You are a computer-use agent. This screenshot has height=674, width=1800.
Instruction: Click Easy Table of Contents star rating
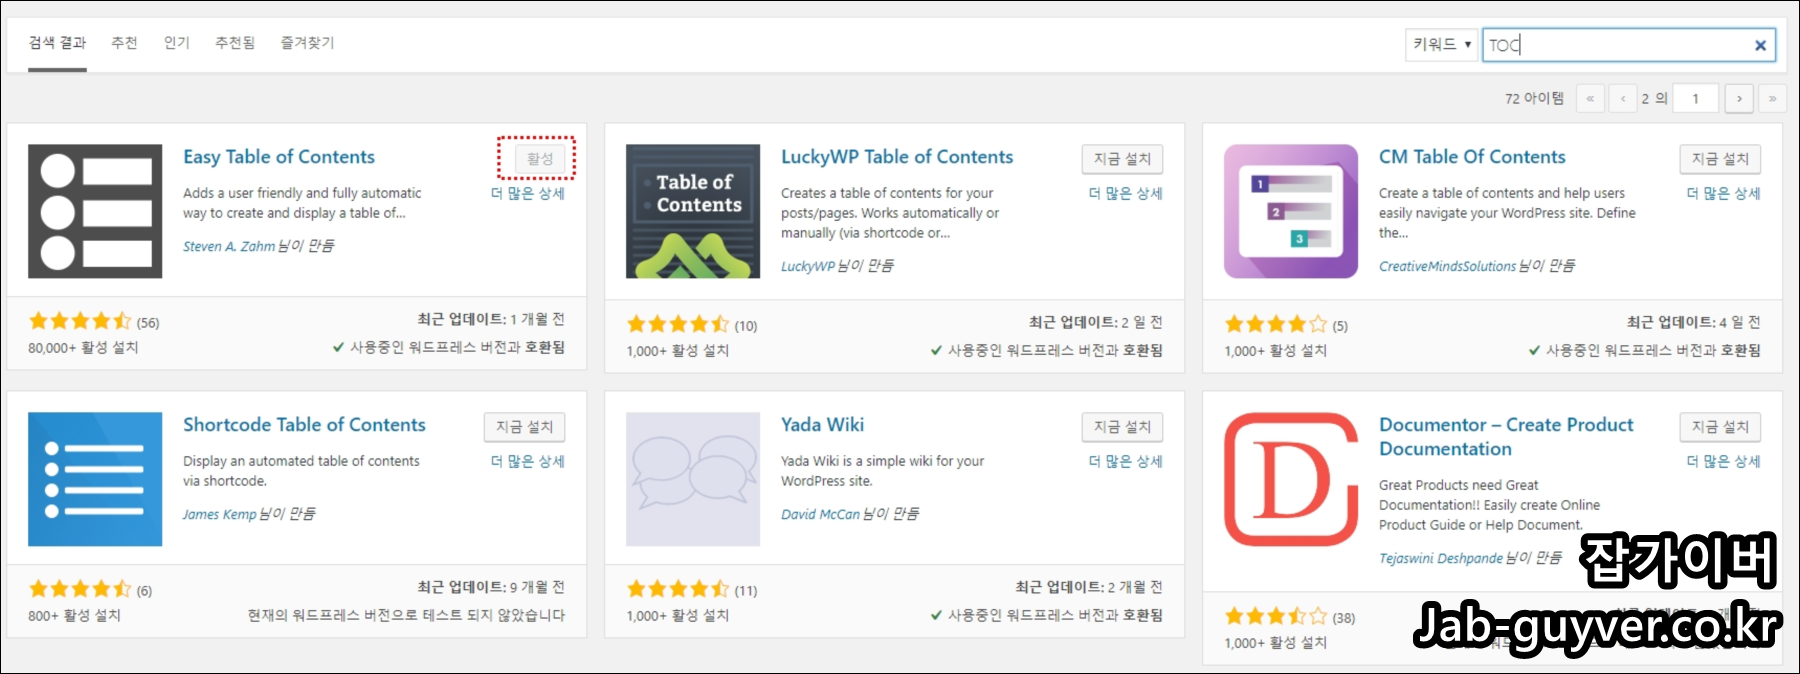(x=80, y=321)
